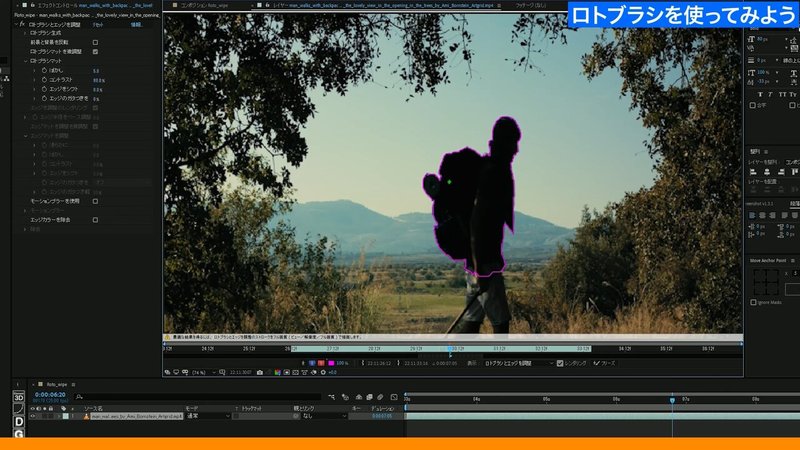The width and height of the screenshot is (800, 450).
Task: Click the current-time marker in Layer panel ruler
Action: pyautogui.click(x=449, y=349)
